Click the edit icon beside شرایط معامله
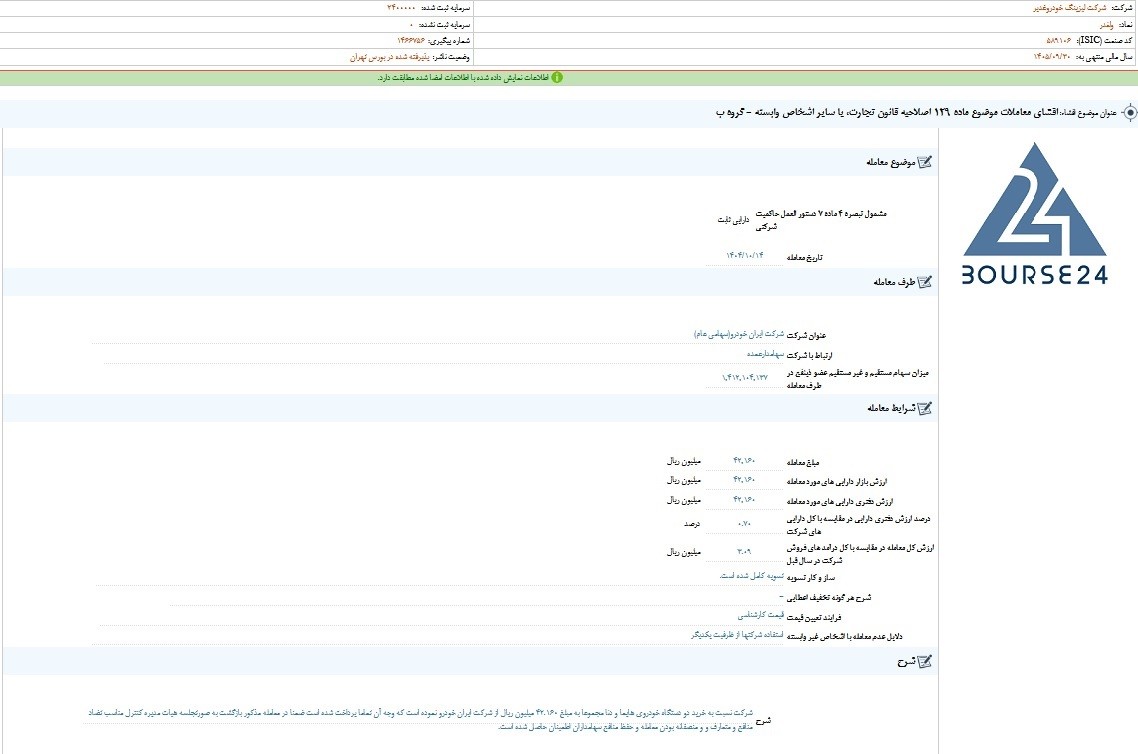 pos(925,409)
